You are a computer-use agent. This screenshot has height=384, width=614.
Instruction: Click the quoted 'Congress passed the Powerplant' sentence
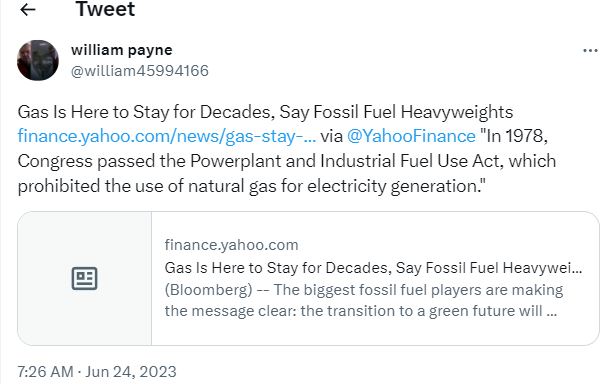click(287, 161)
